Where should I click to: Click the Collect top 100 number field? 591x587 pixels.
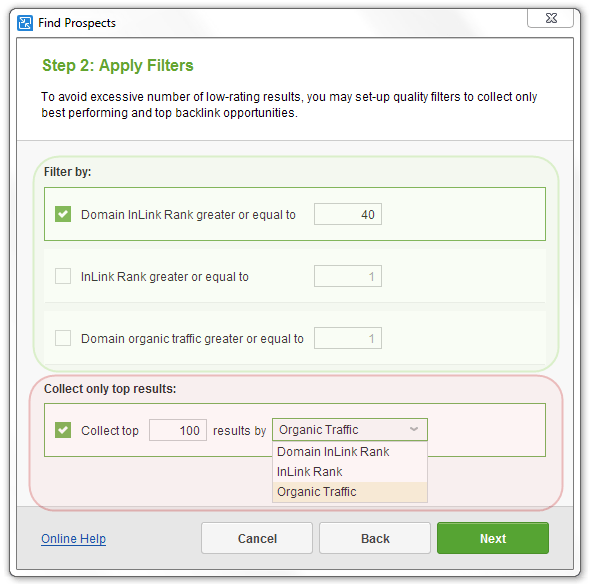178,430
